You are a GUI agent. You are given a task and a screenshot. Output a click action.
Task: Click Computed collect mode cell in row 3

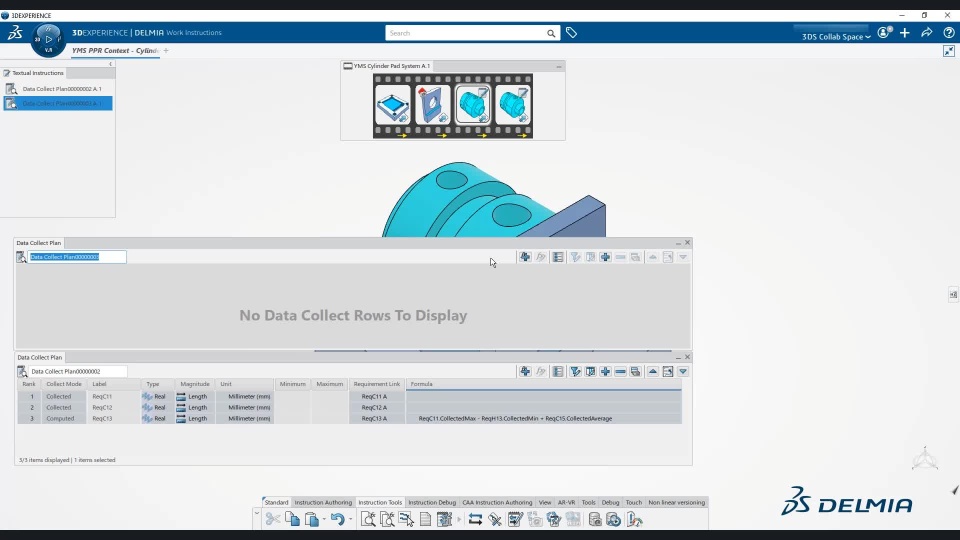(x=64, y=419)
